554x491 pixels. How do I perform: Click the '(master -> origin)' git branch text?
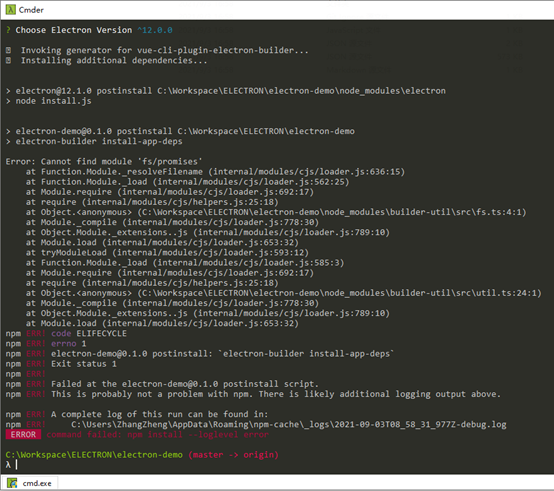[233, 455]
